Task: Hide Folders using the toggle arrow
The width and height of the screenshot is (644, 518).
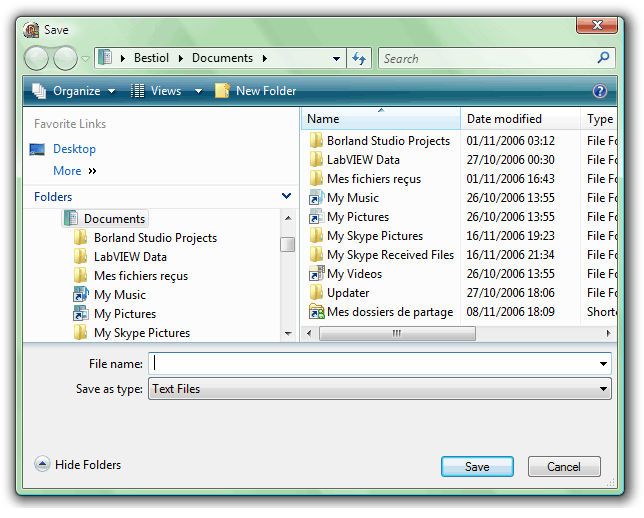Action: click(42, 464)
